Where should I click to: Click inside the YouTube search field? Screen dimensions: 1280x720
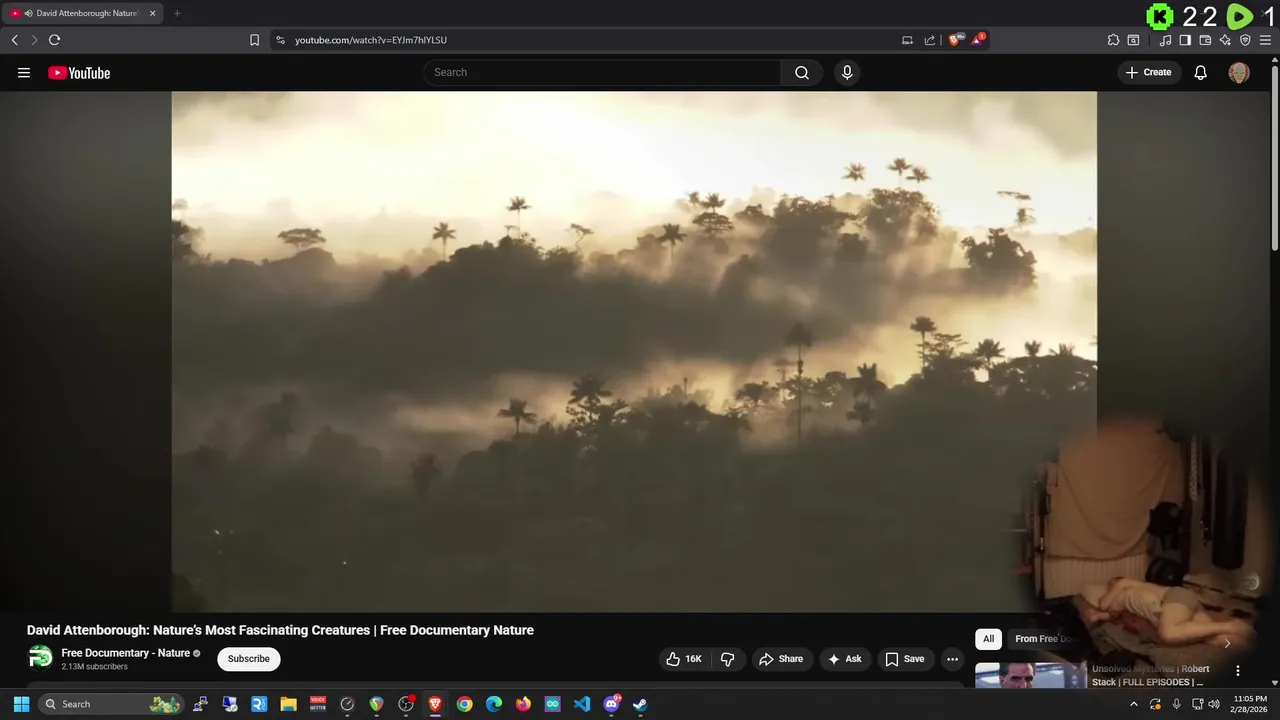(603, 72)
